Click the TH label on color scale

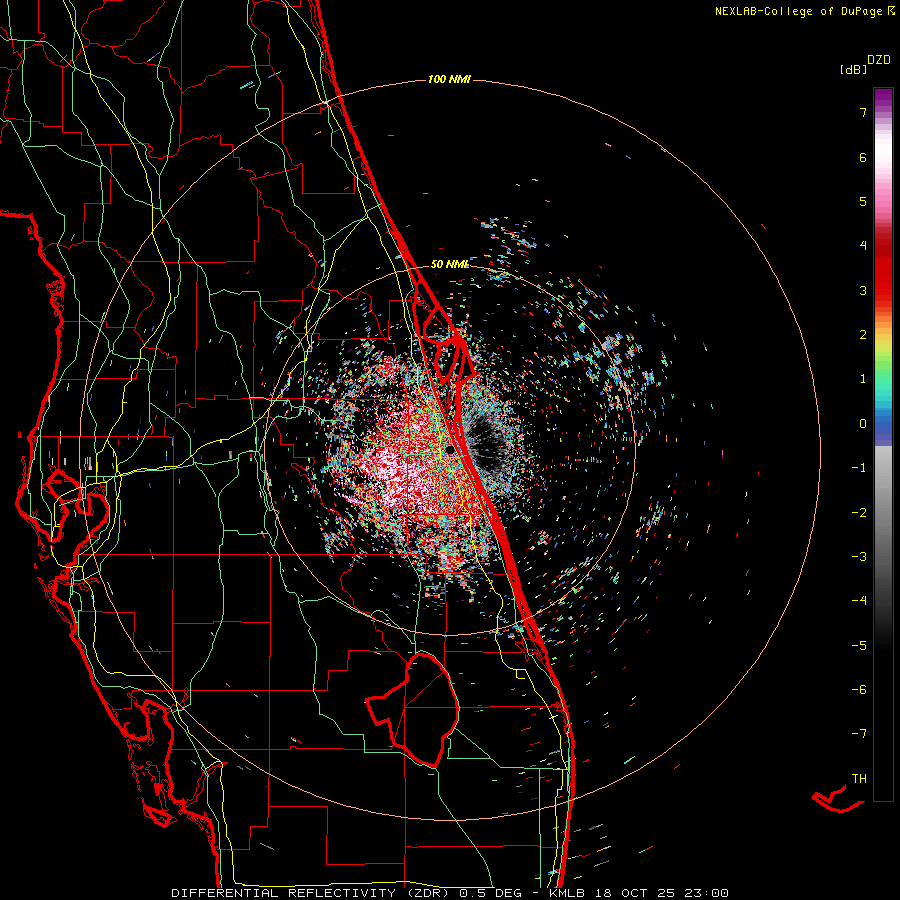(x=859, y=779)
